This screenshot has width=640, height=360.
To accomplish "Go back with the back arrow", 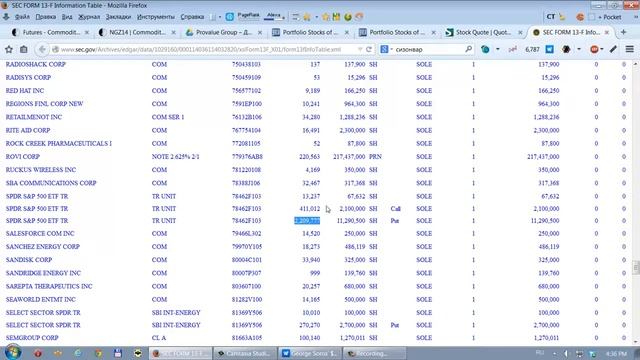I will pos(42,49).
